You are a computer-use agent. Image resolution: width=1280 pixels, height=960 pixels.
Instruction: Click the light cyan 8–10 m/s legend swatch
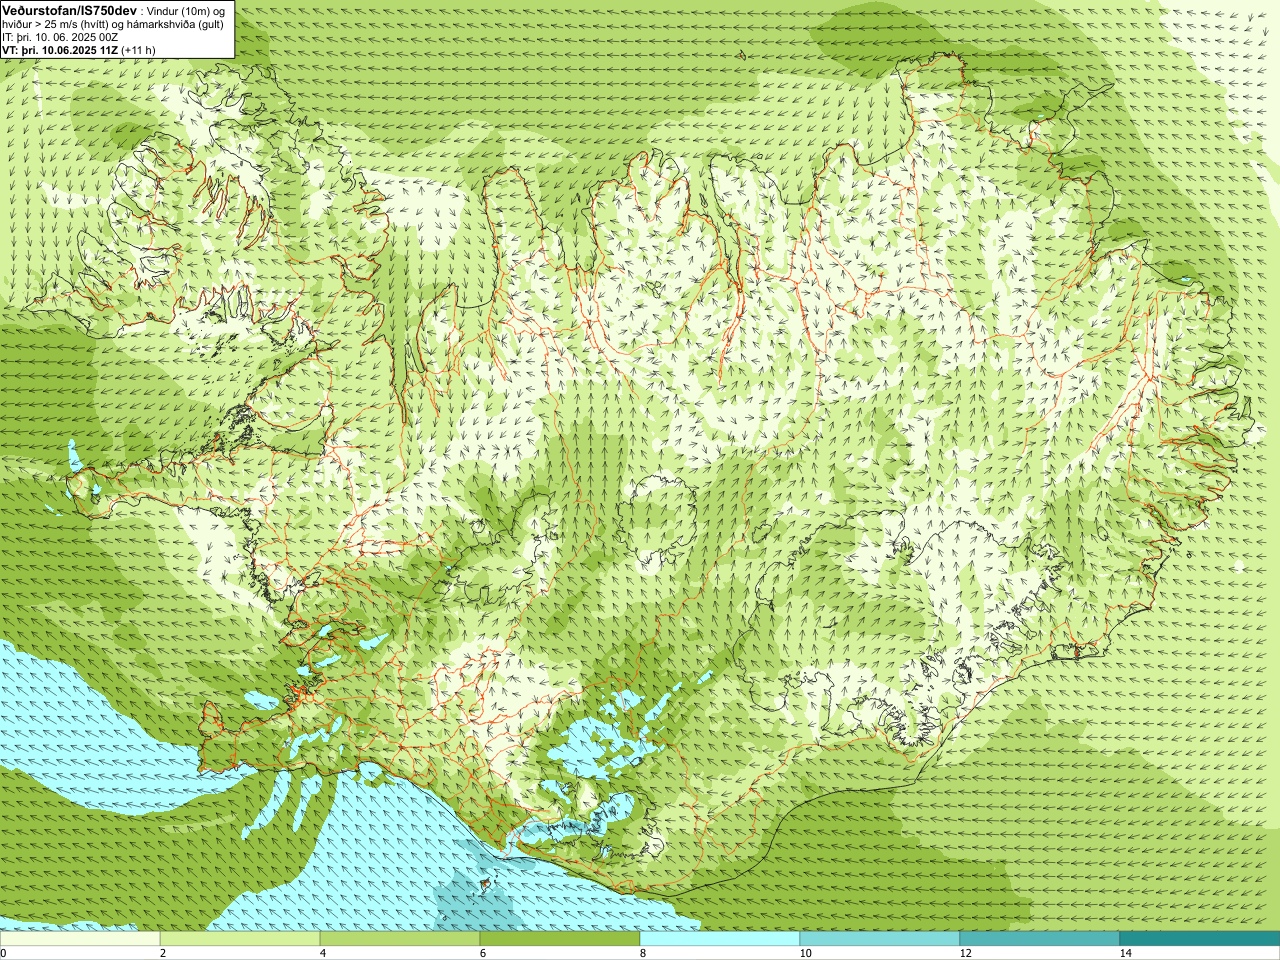coord(720,939)
